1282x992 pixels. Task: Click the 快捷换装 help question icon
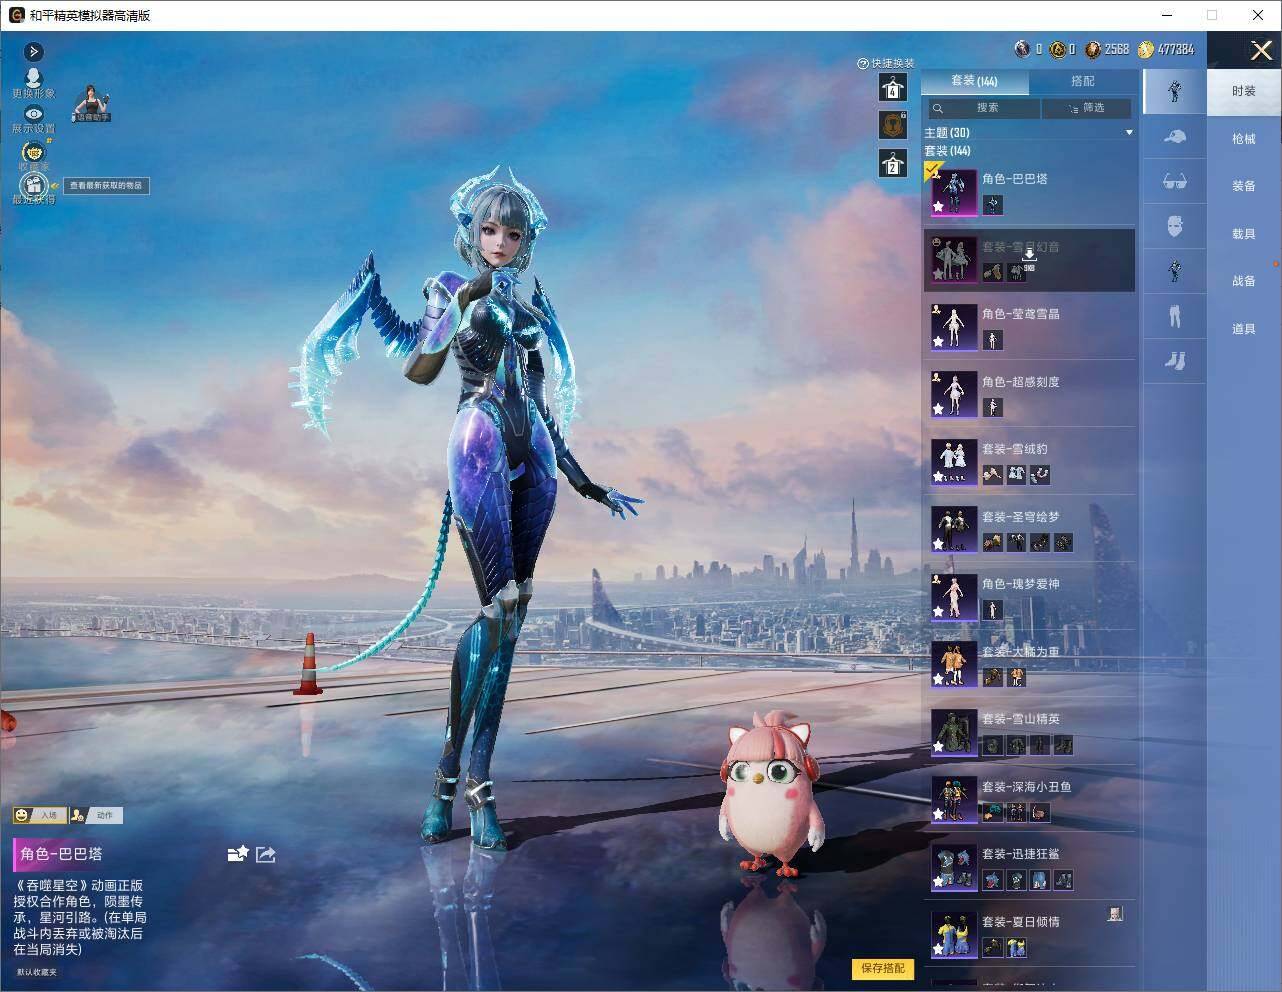pyautogui.click(x=862, y=63)
